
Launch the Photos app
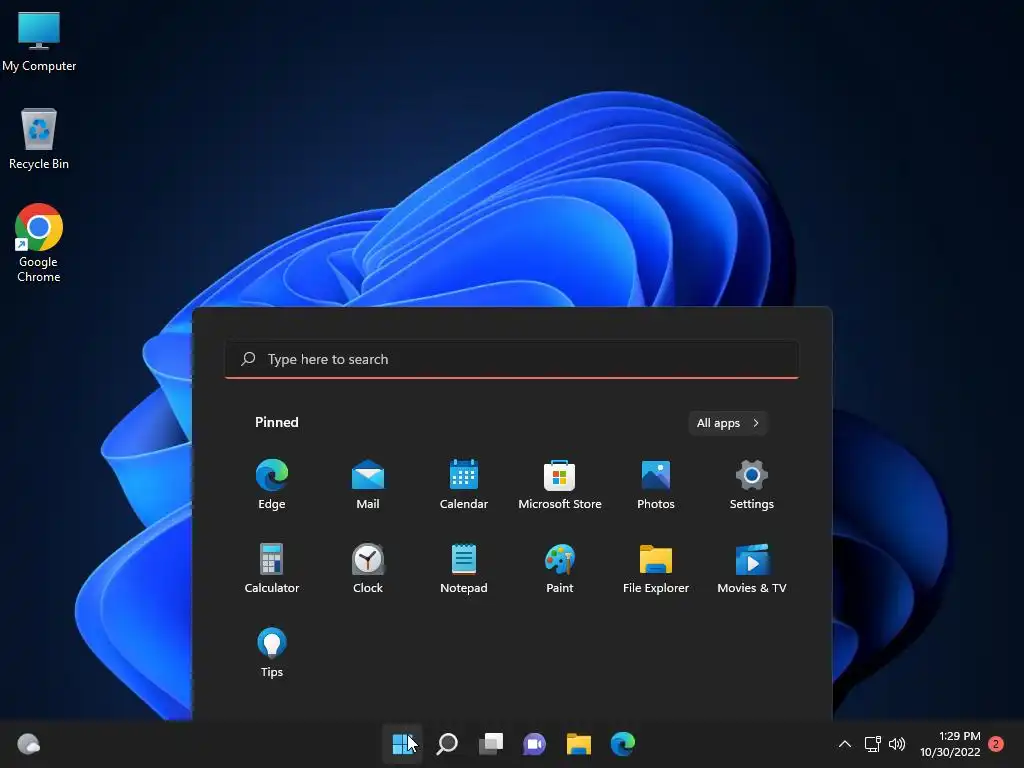coord(656,485)
